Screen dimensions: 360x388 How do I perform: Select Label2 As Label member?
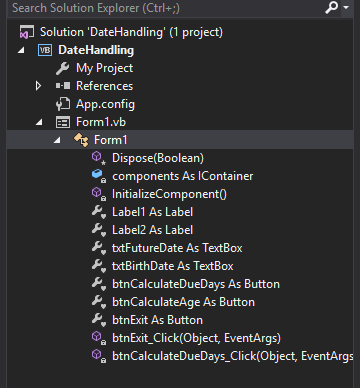pyautogui.click(x=152, y=230)
